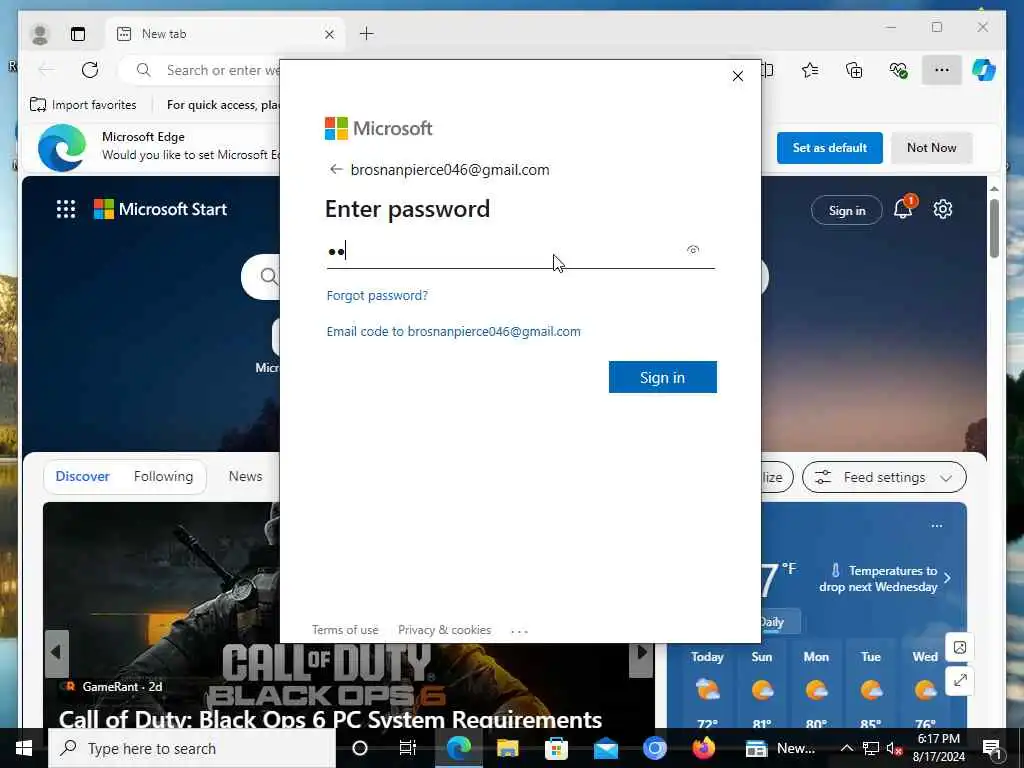This screenshot has height=768, width=1024.
Task: Open Call of Duty Black Ops 6 article
Action: click(x=330, y=720)
